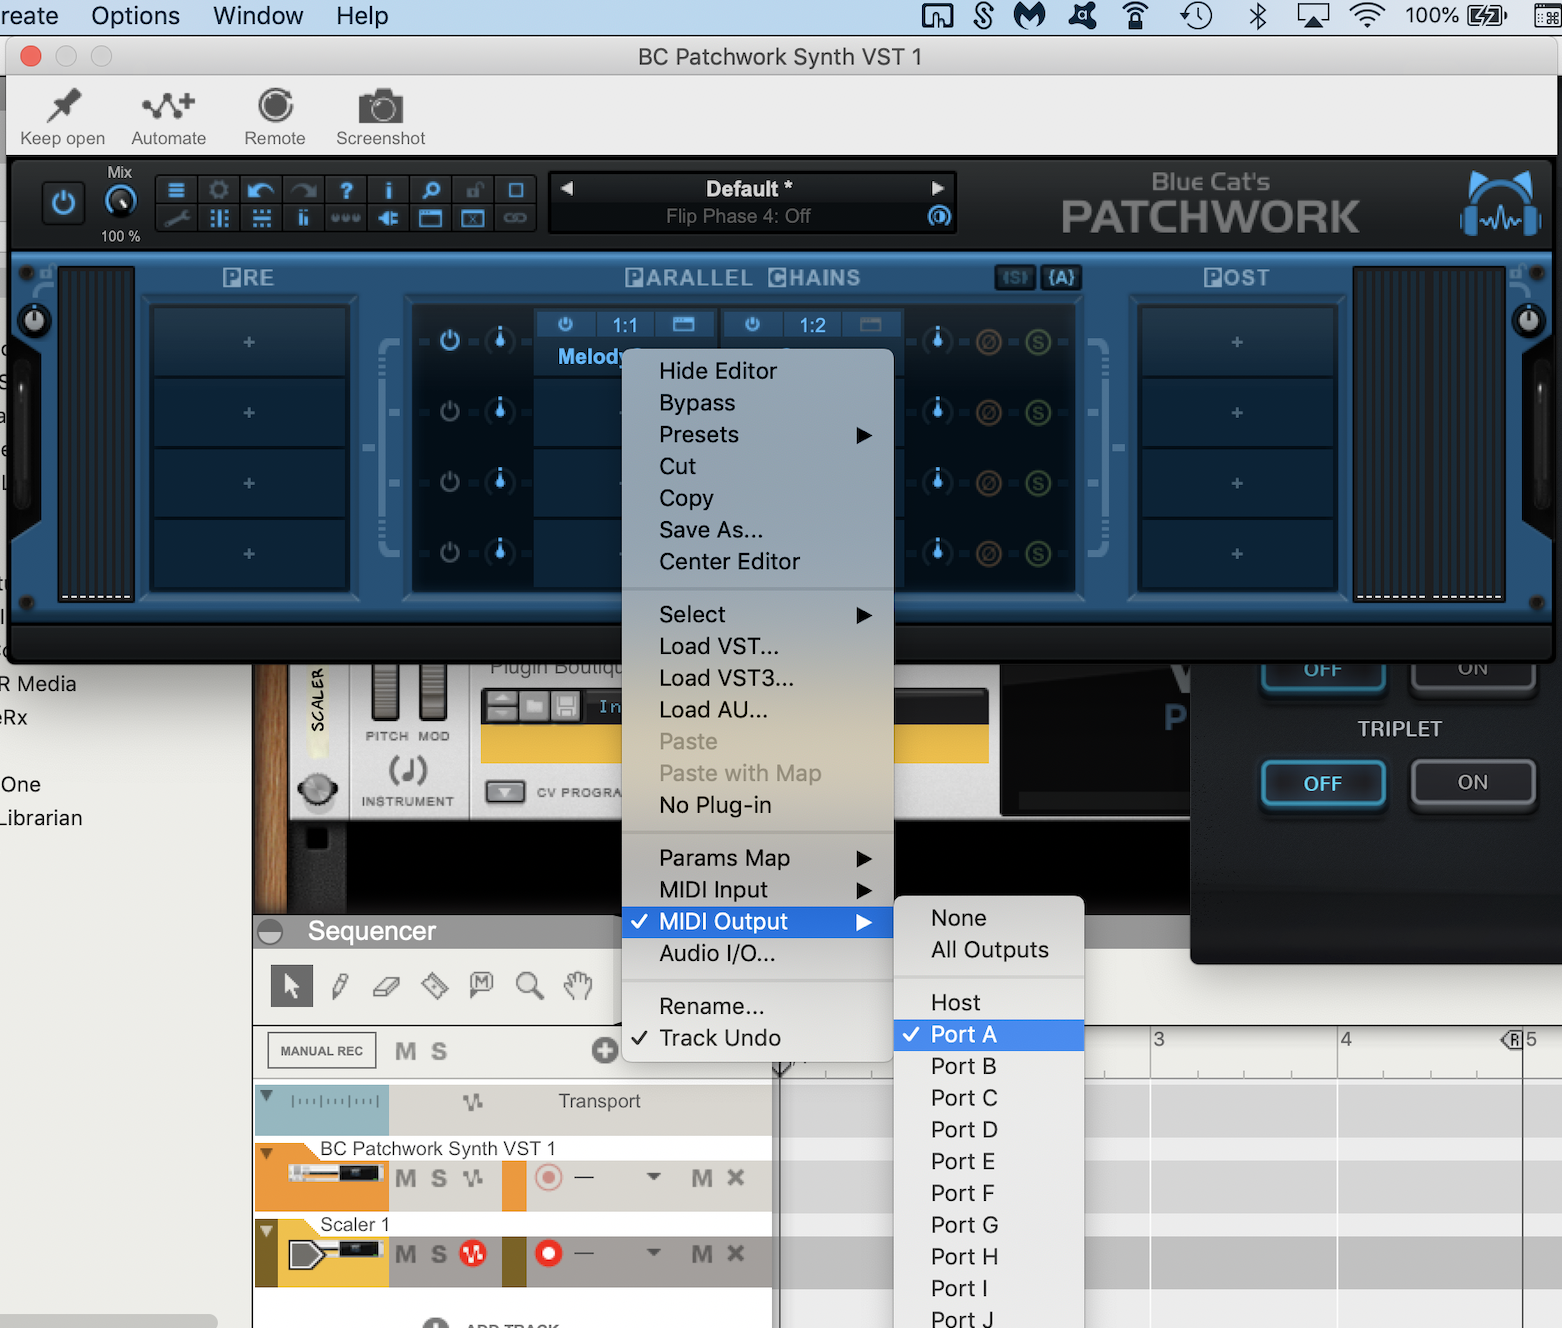Select All Outputs in submenu
Viewport: 1562px width, 1328px height.
coord(988,950)
